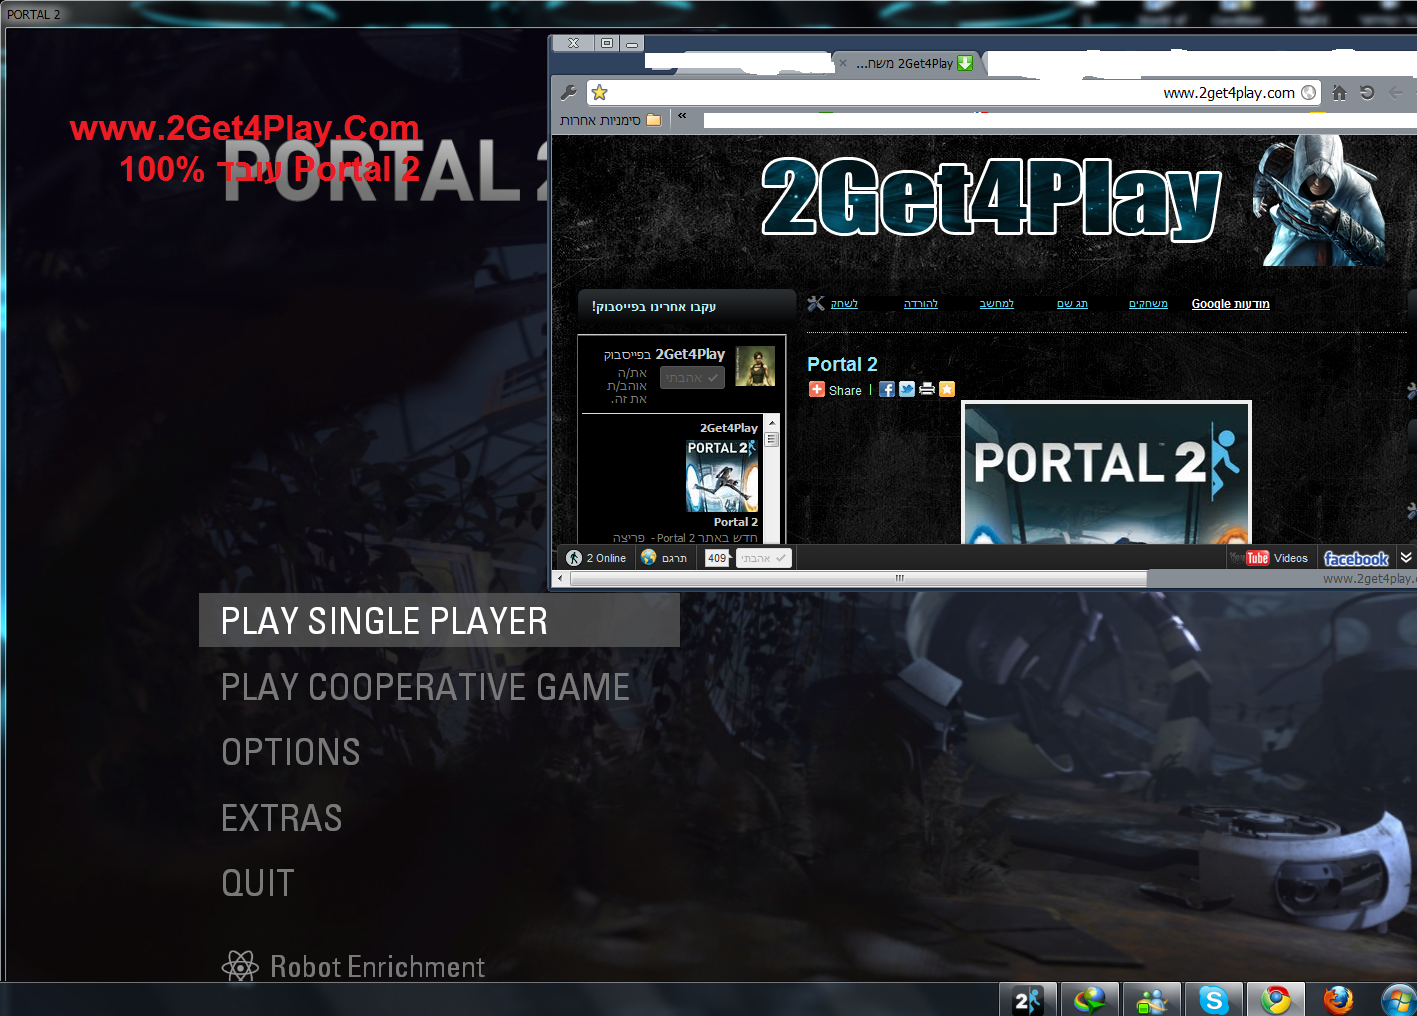Open Internet Download Manager taskbar icon
The height and width of the screenshot is (1016, 1417).
click(1090, 999)
